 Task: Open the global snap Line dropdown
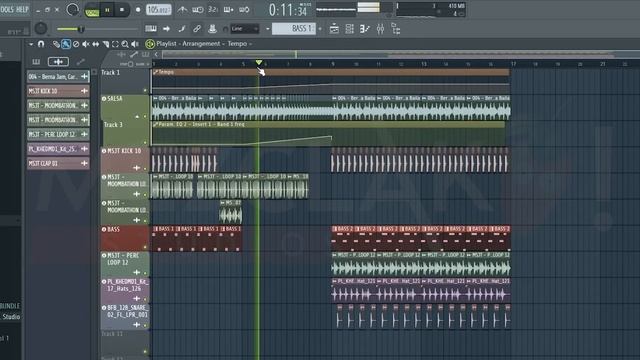coord(244,29)
